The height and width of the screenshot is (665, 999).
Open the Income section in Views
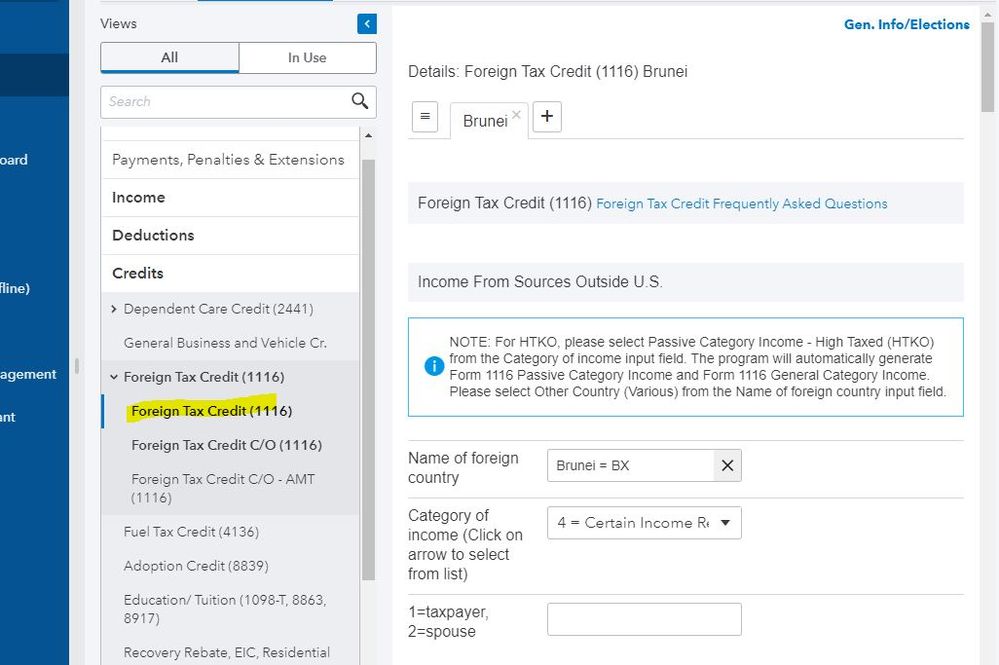click(x=139, y=198)
